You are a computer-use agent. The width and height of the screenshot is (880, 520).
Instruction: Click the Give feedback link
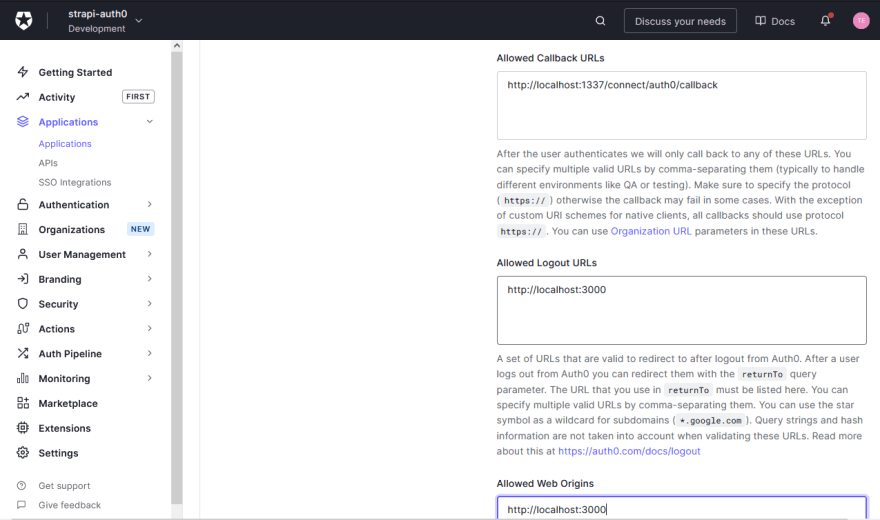coord(70,505)
